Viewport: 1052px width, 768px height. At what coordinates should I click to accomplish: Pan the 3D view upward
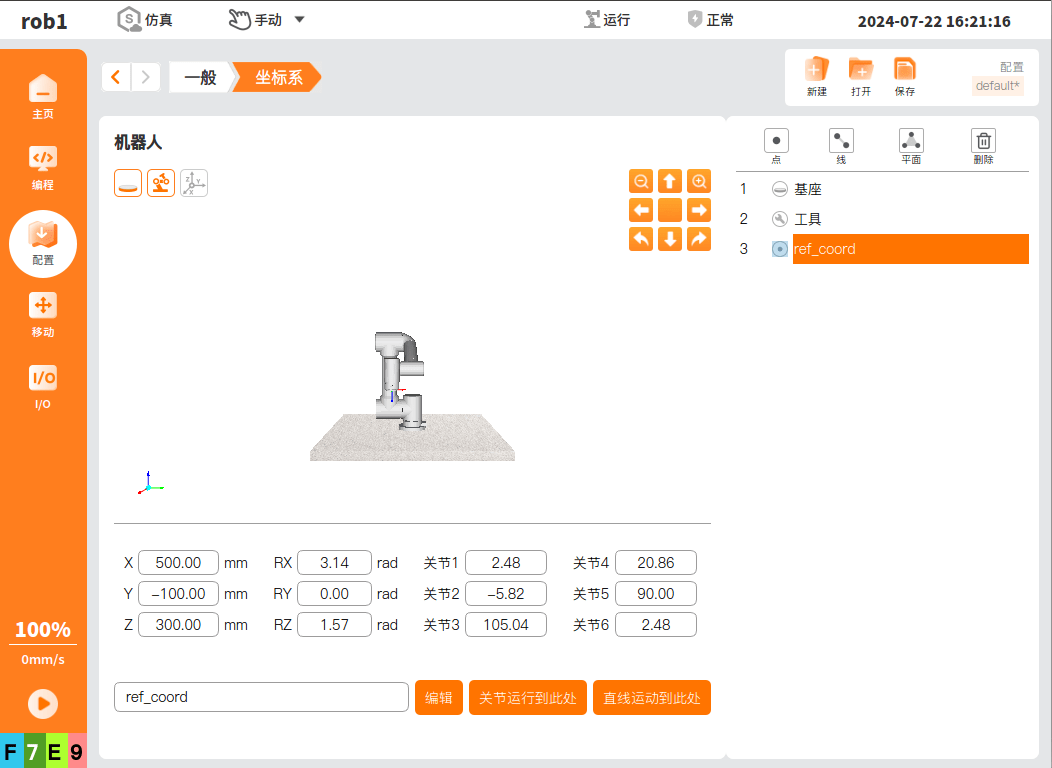(670, 181)
